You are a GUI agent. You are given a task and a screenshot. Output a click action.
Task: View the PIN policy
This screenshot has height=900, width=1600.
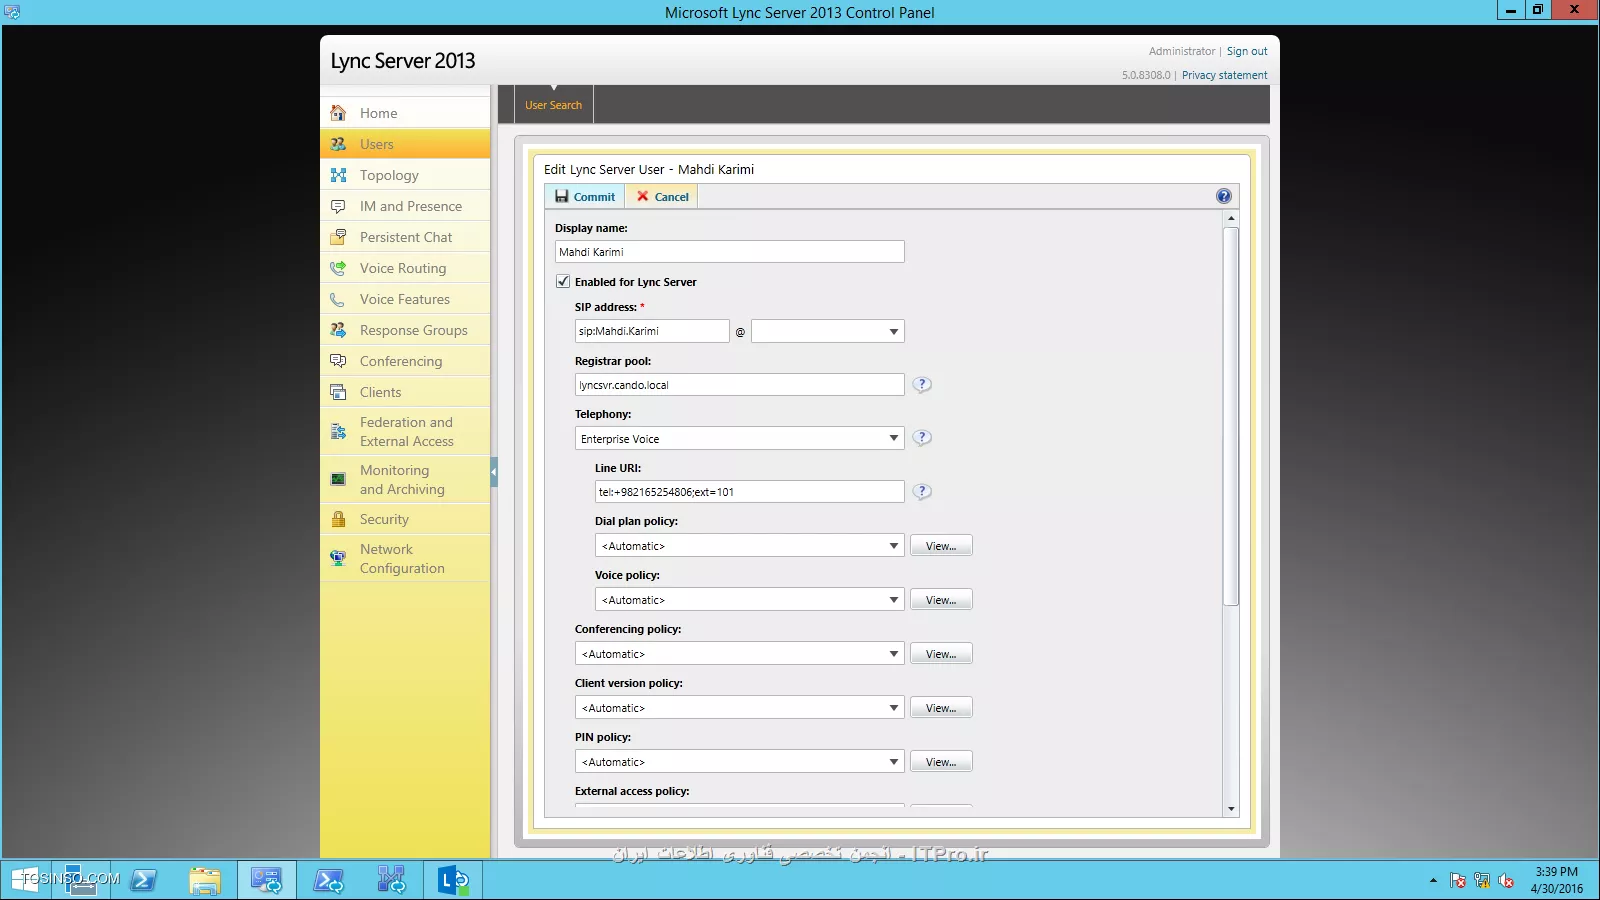(x=941, y=761)
